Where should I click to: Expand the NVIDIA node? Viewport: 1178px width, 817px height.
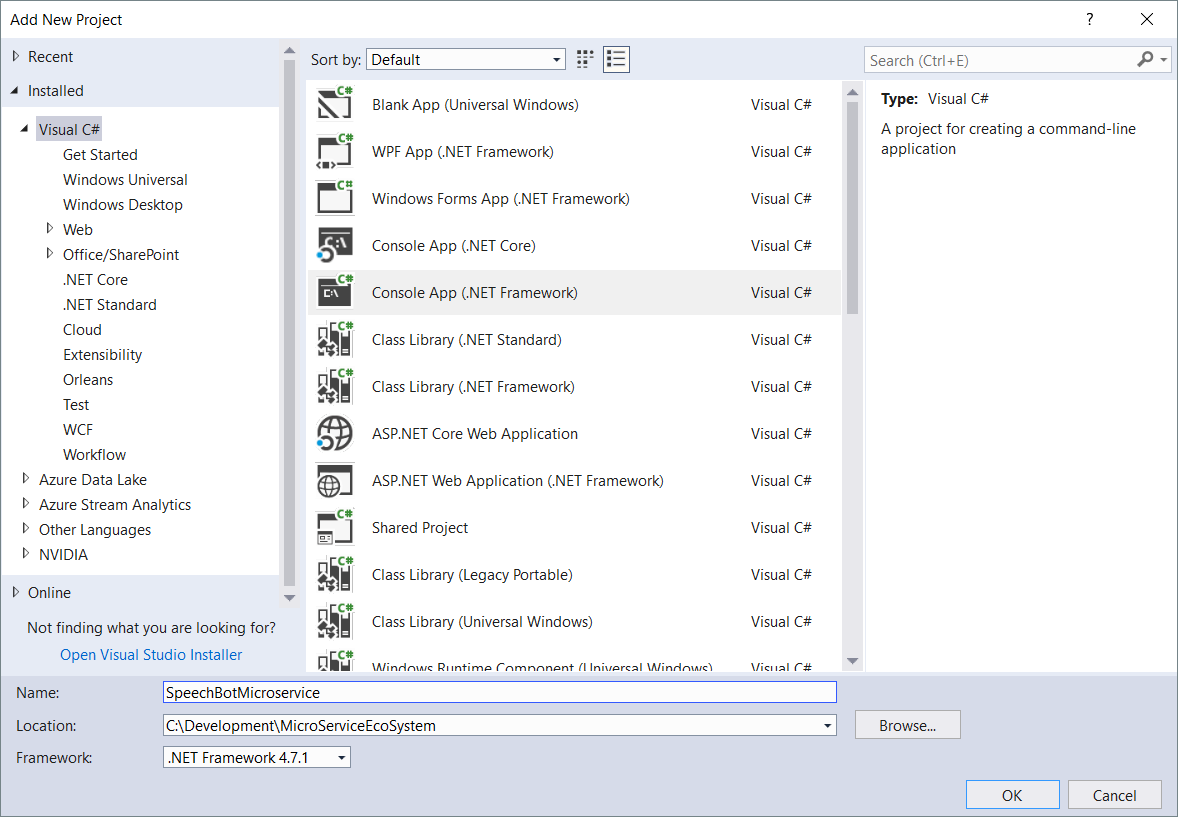pyautogui.click(x=26, y=554)
